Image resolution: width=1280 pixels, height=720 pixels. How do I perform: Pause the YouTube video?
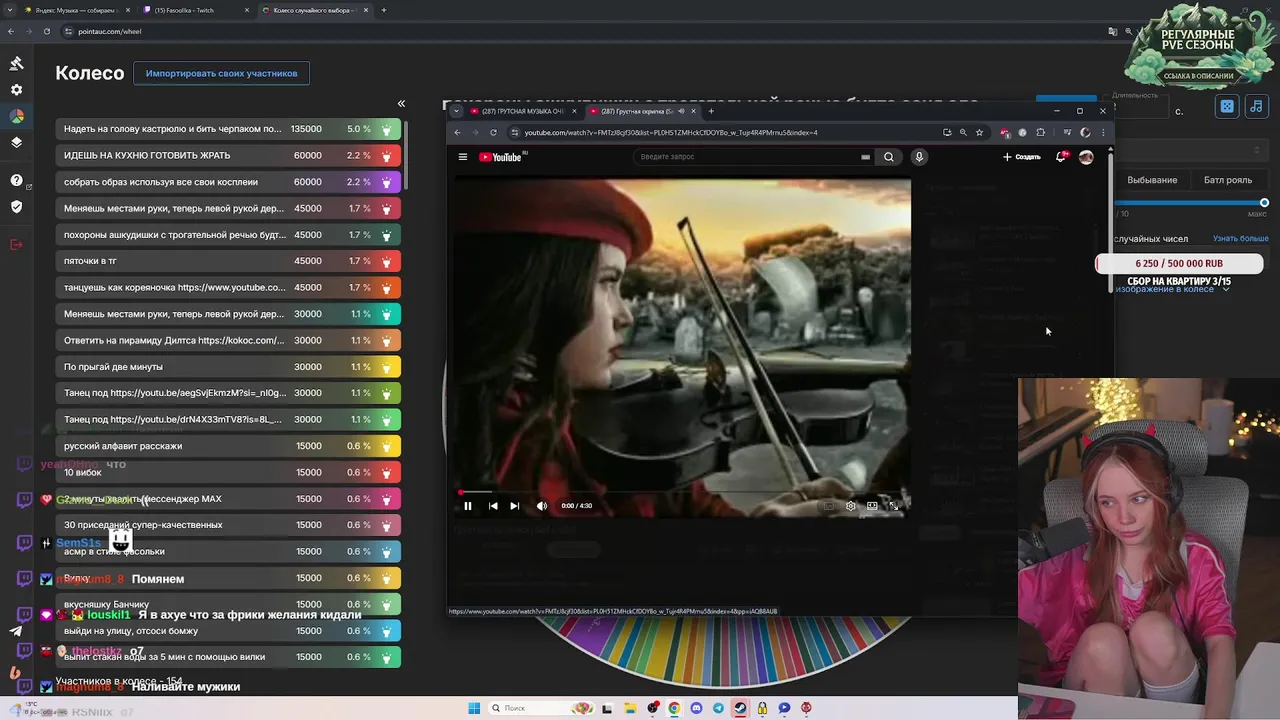[x=468, y=506]
